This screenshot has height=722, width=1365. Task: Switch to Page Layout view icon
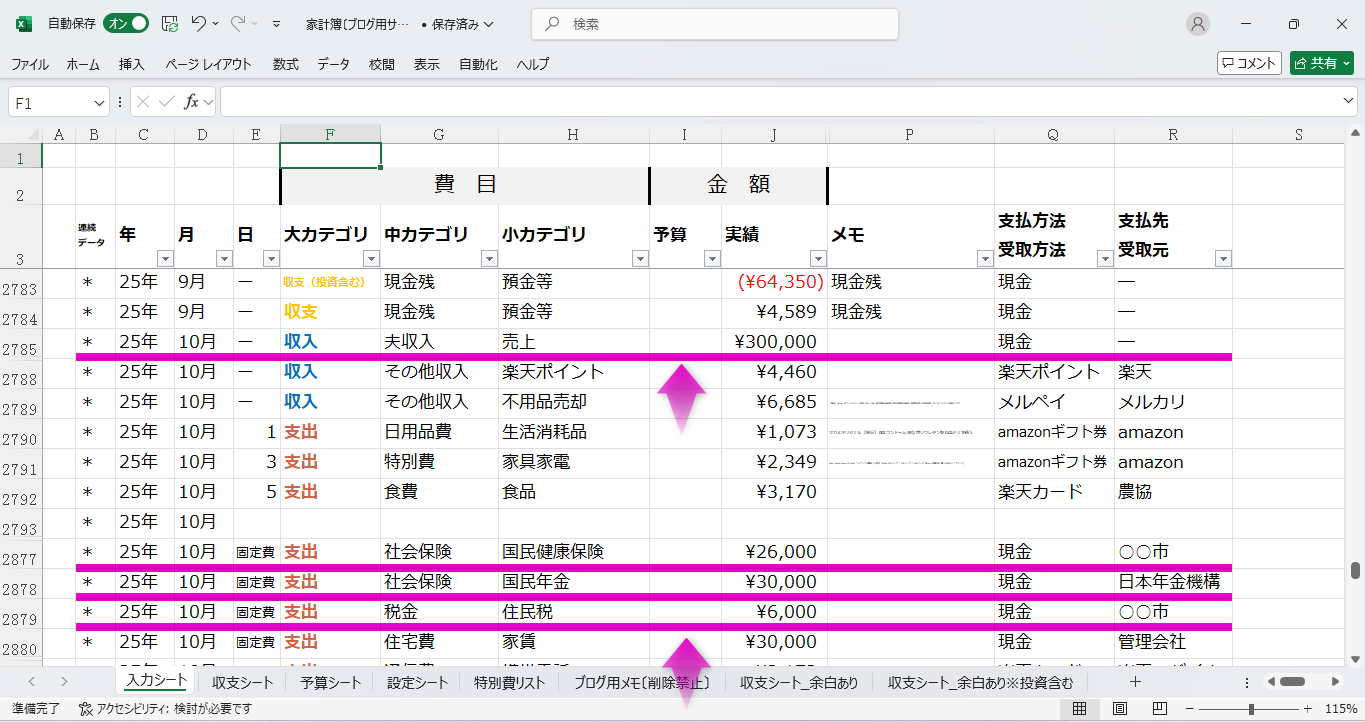pyautogui.click(x=1119, y=709)
